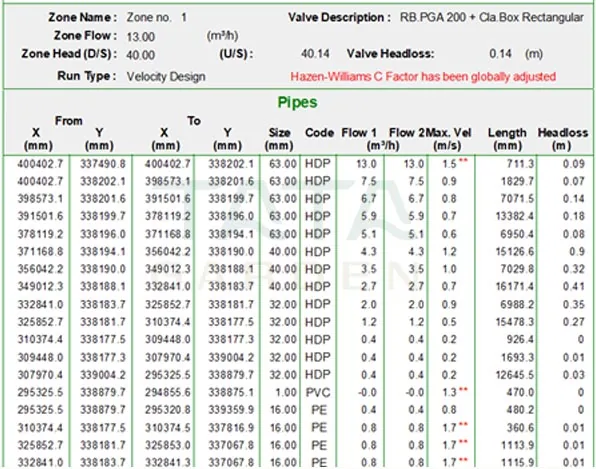
Task: Click the To X cell 332841.3
Action: [x=168, y=463]
